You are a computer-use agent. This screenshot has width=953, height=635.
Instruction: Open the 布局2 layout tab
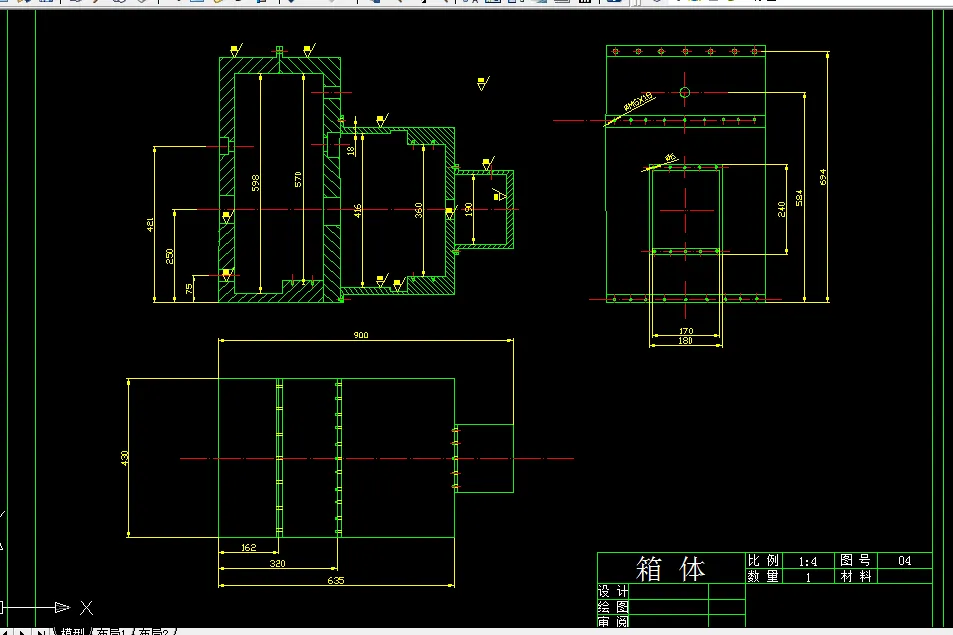tap(153, 631)
